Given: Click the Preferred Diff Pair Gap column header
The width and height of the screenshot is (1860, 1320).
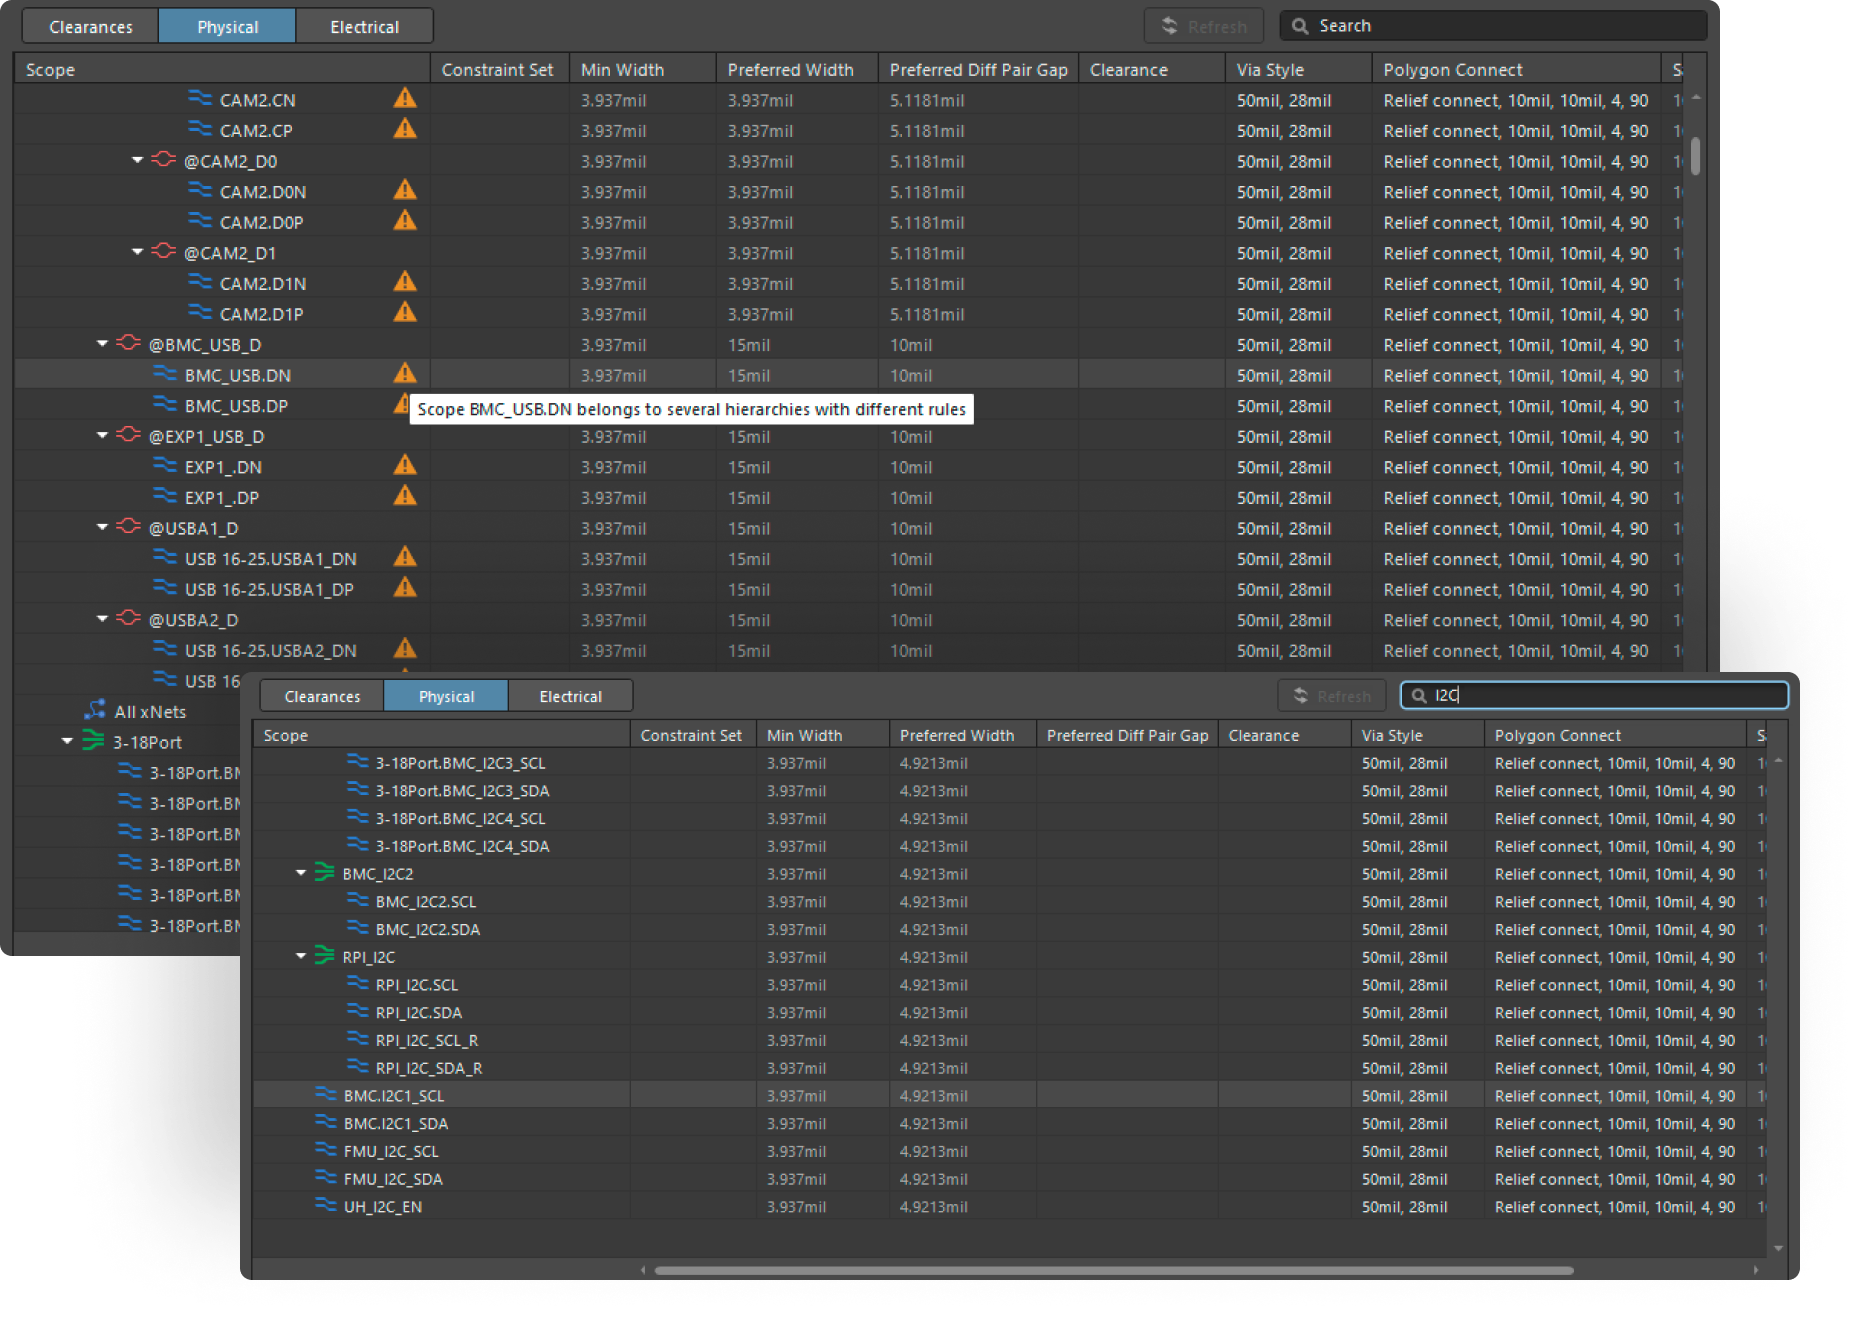Looking at the screenshot, I should tap(977, 70).
